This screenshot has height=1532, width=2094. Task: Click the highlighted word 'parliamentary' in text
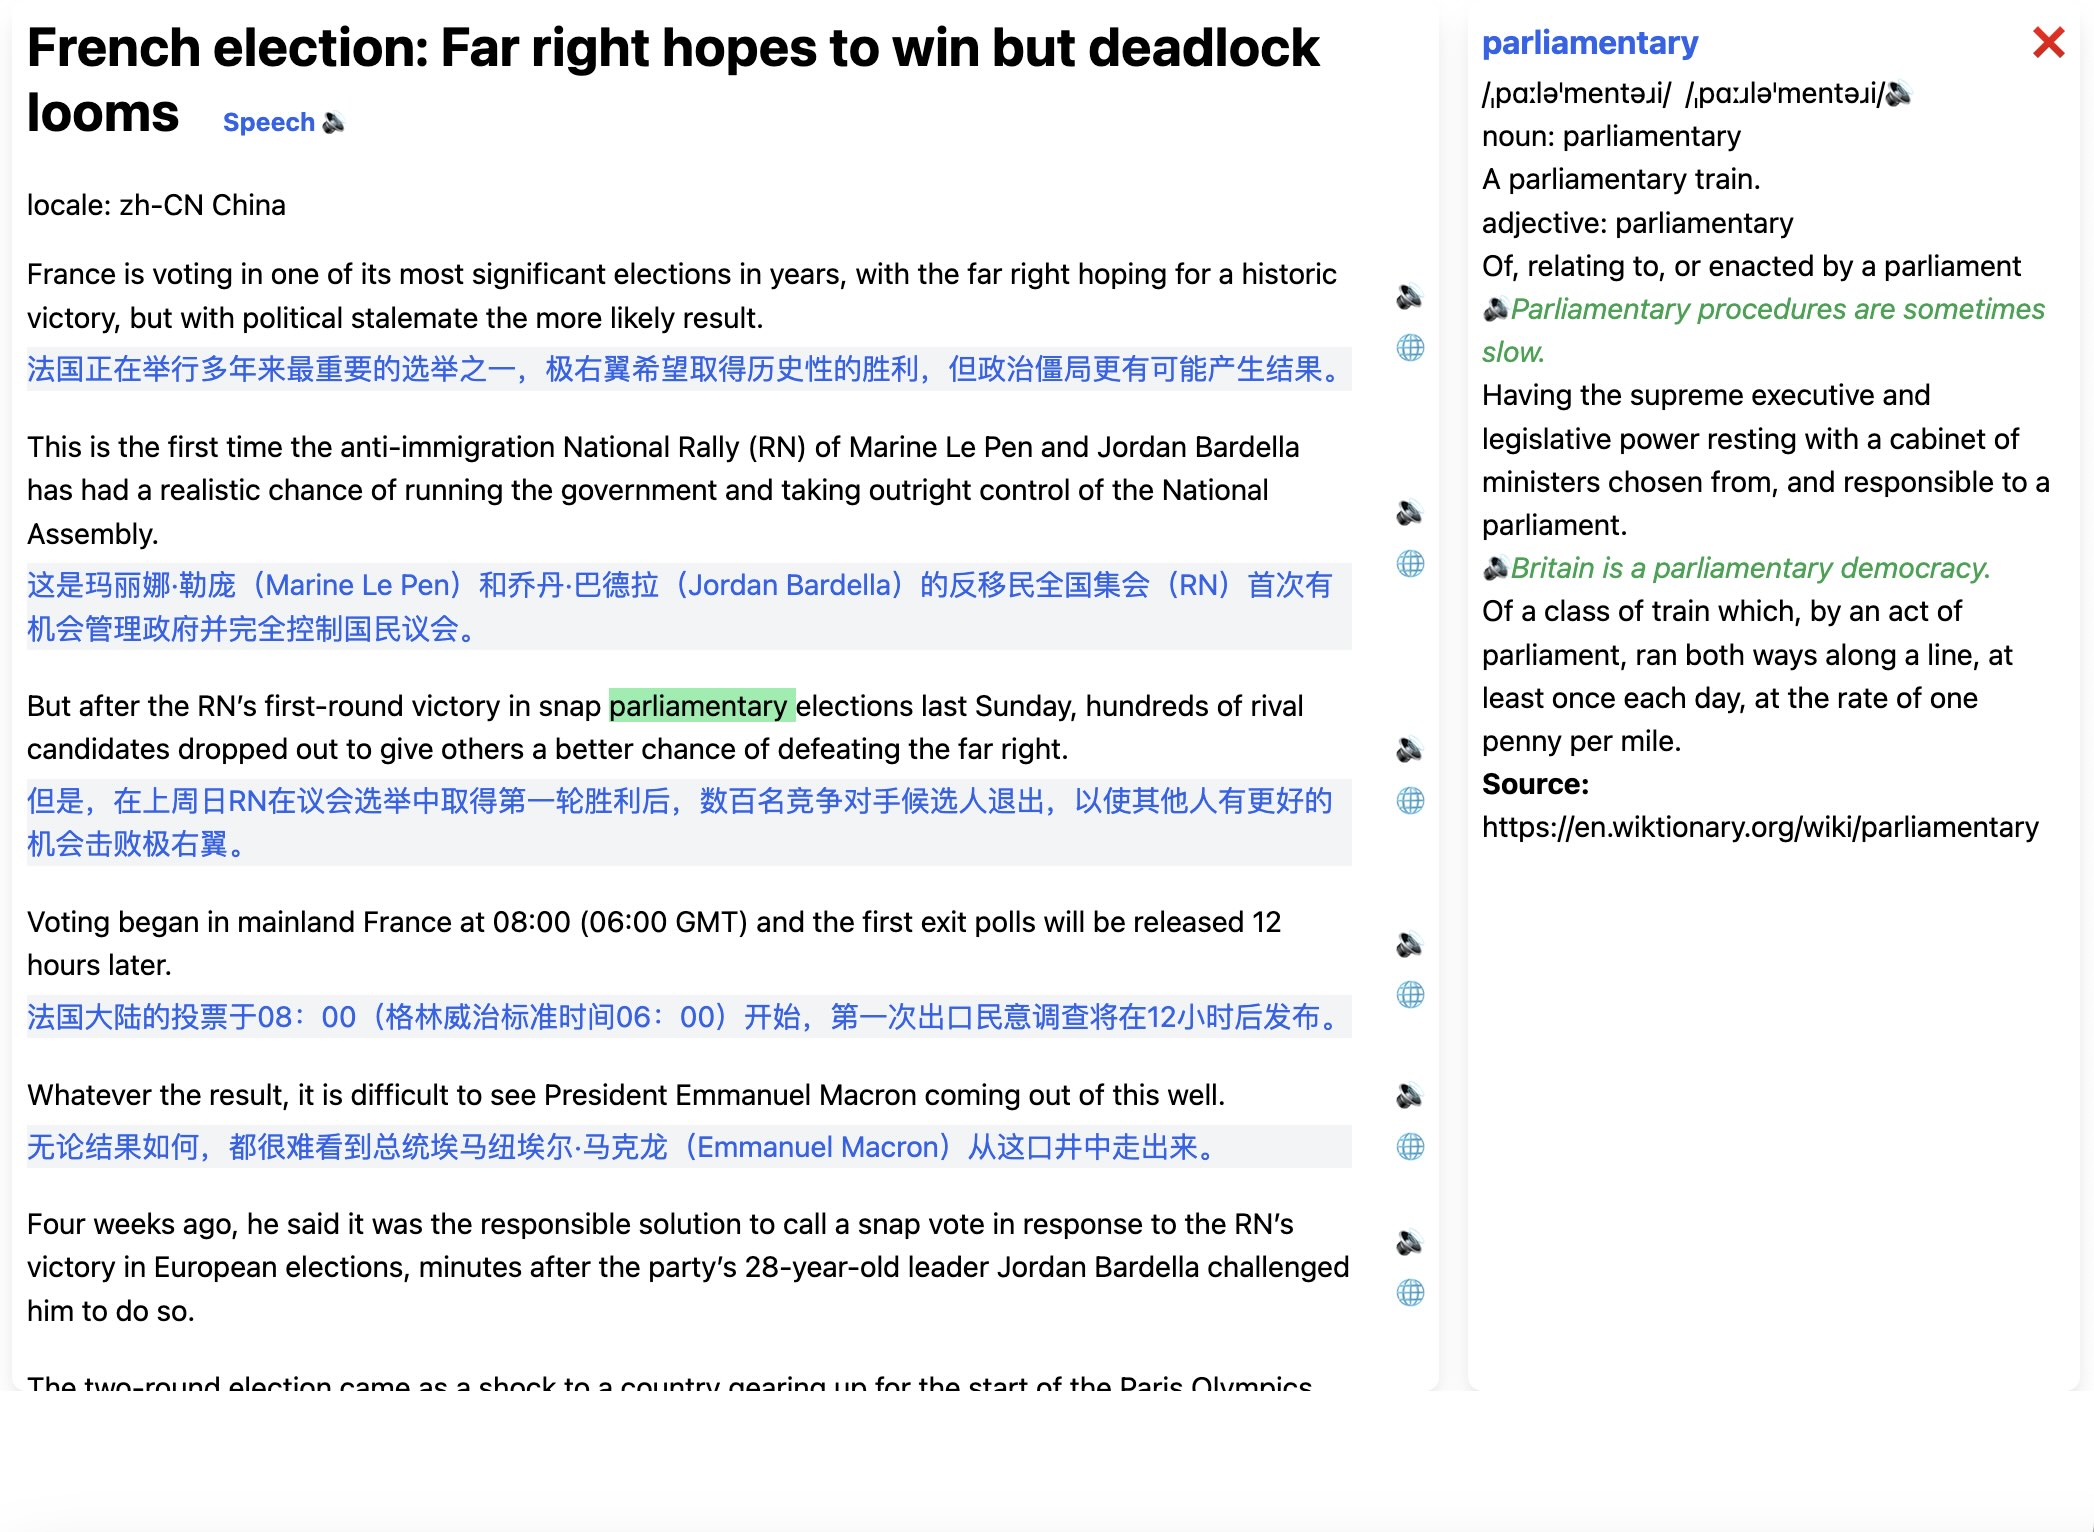(697, 704)
